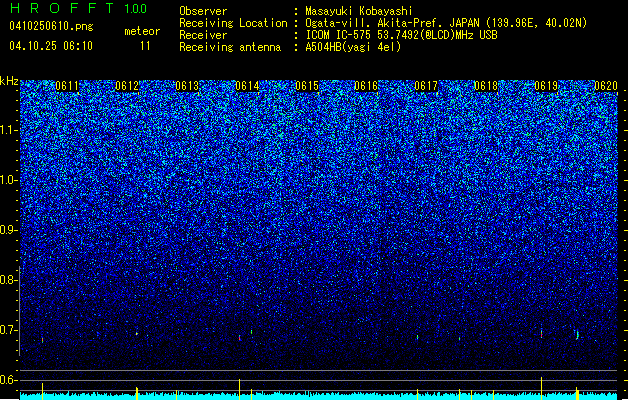Click frequency axis label 0.6
The height and width of the screenshot is (400, 629).
pyautogui.click(x=8, y=380)
